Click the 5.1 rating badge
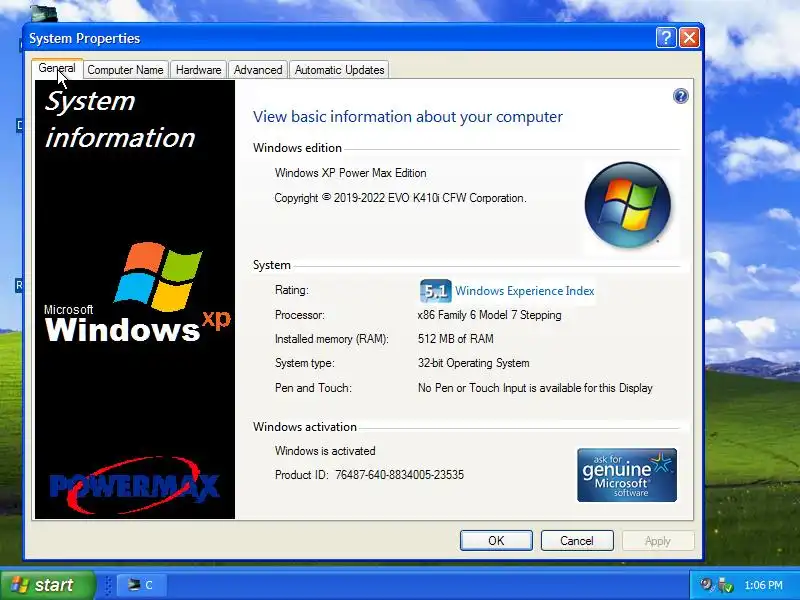This screenshot has height=600, width=800. (435, 291)
